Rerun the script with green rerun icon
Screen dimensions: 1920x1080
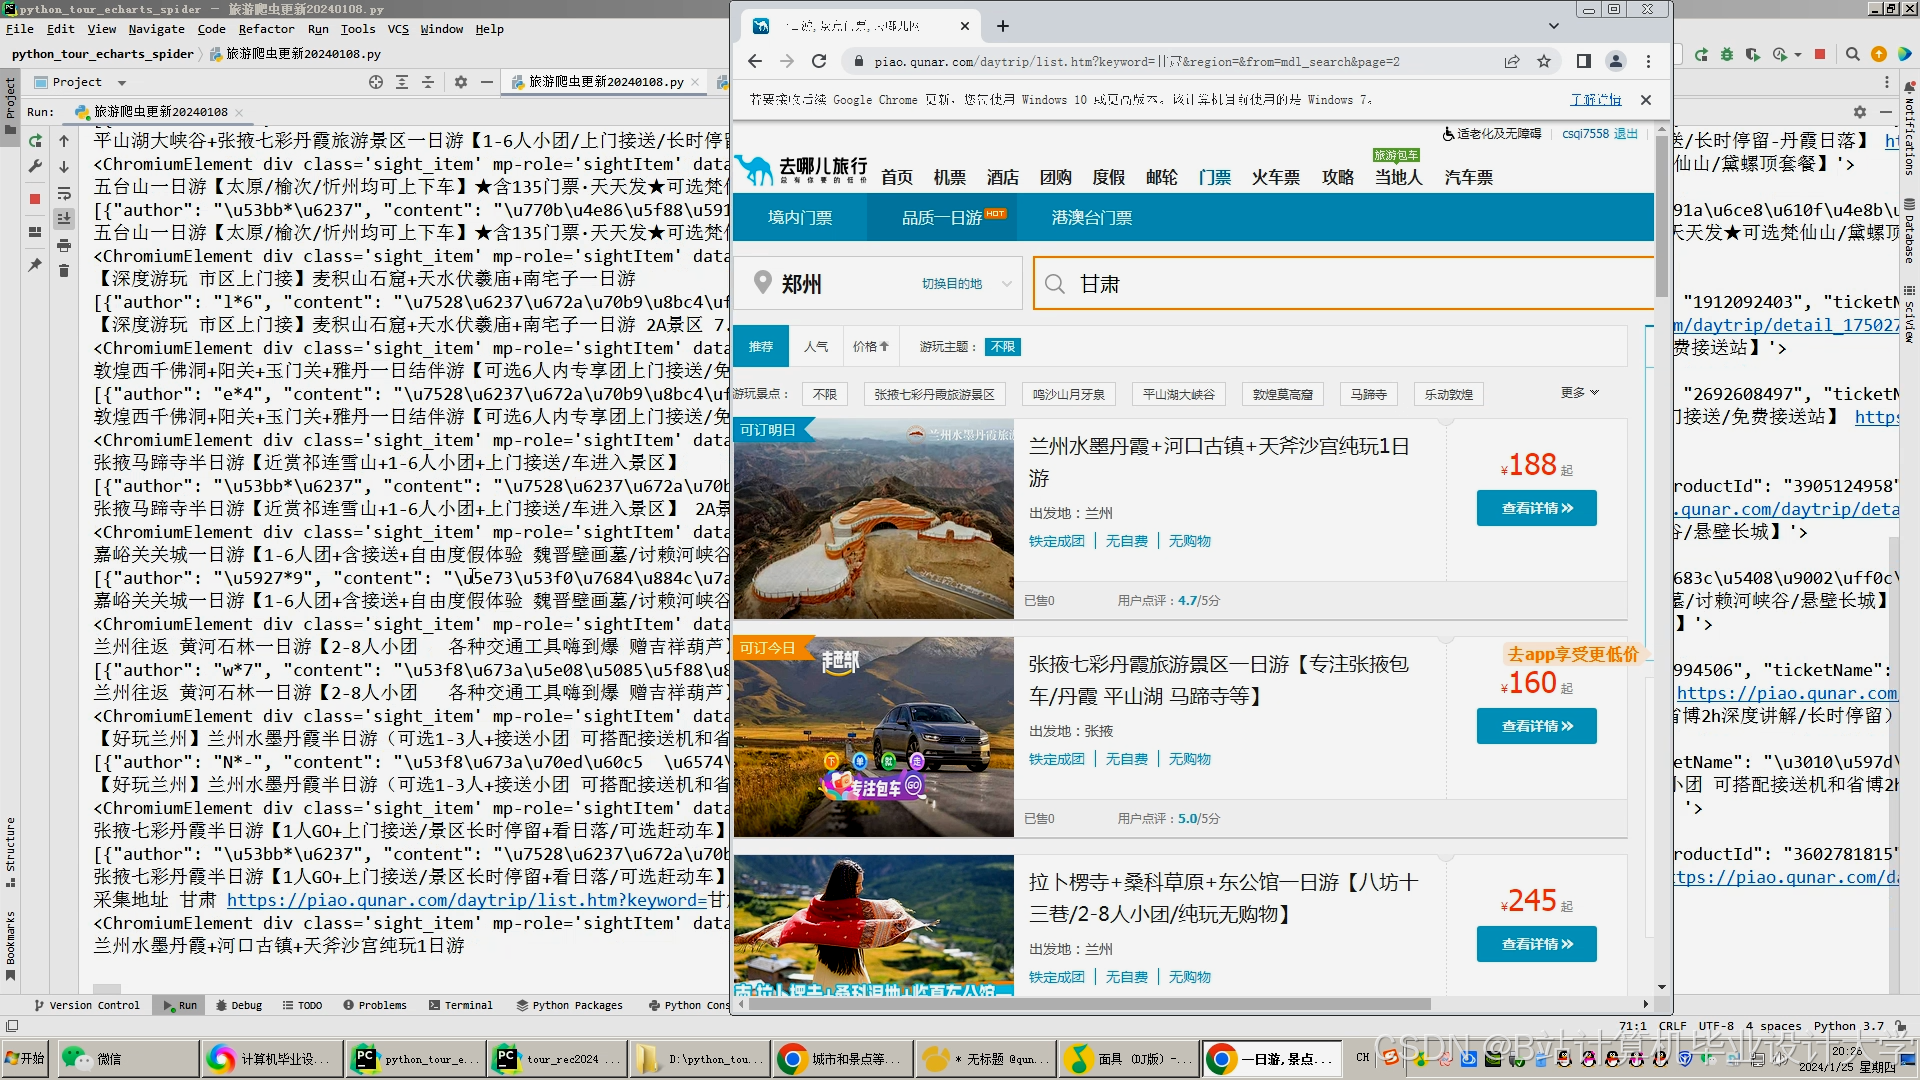pos(35,141)
